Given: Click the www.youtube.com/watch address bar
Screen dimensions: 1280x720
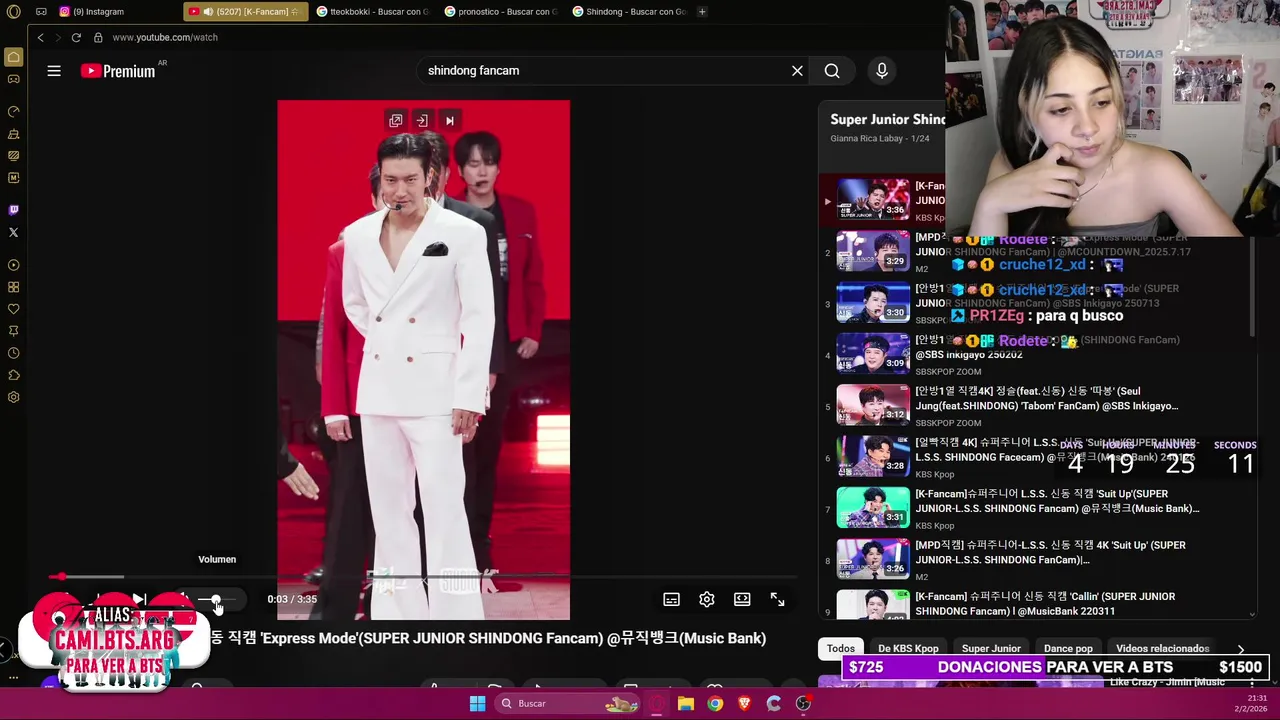Looking at the screenshot, I should (x=165, y=37).
